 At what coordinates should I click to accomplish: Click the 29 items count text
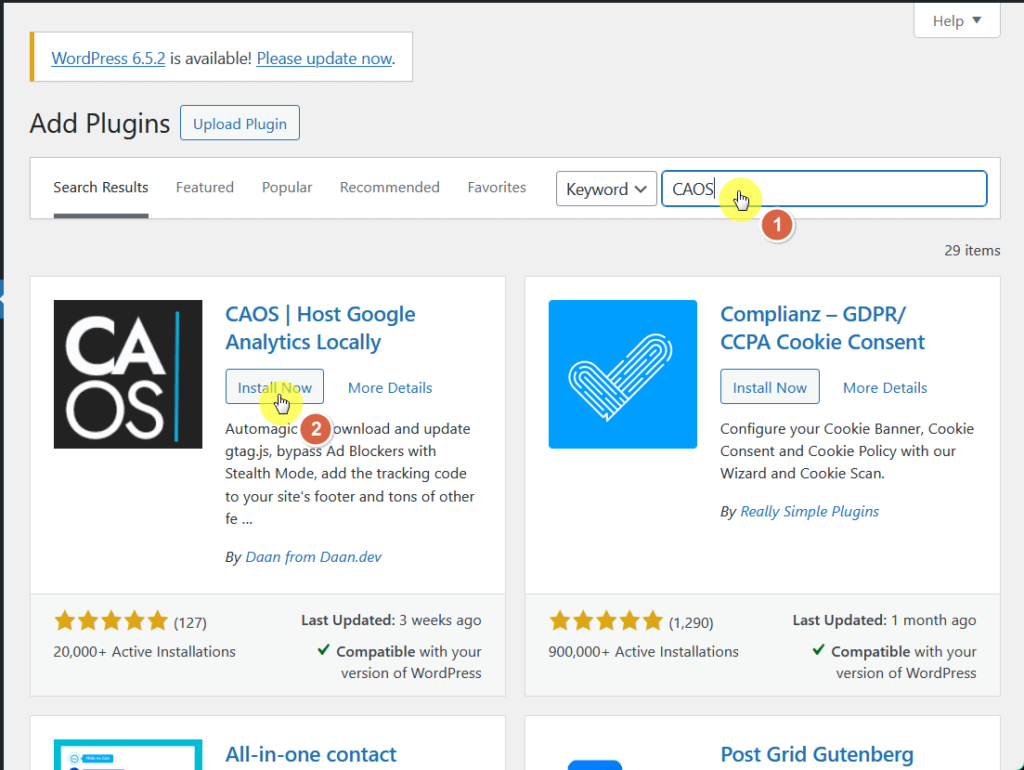click(972, 250)
